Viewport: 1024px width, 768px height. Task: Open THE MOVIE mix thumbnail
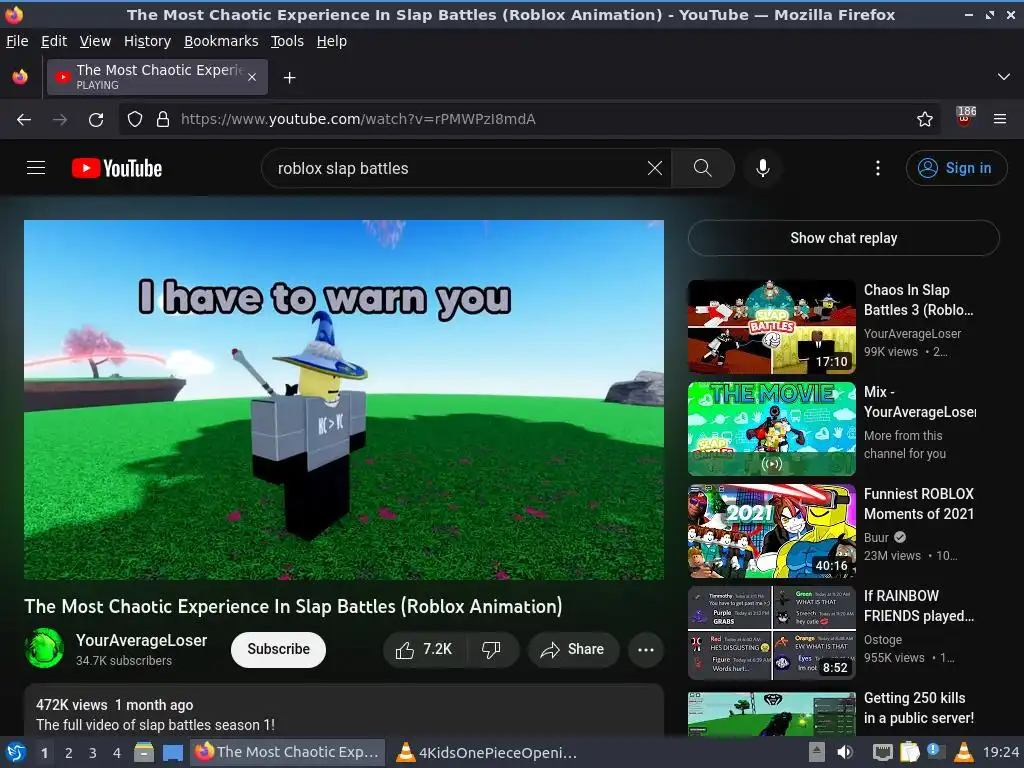771,428
